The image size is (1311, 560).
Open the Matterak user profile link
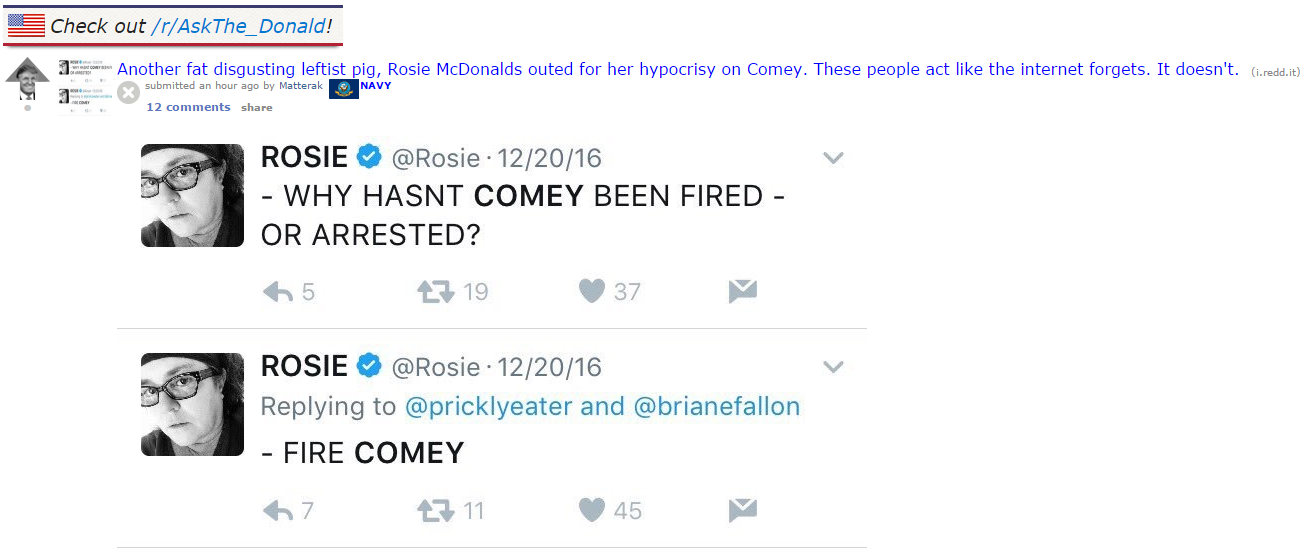point(301,86)
